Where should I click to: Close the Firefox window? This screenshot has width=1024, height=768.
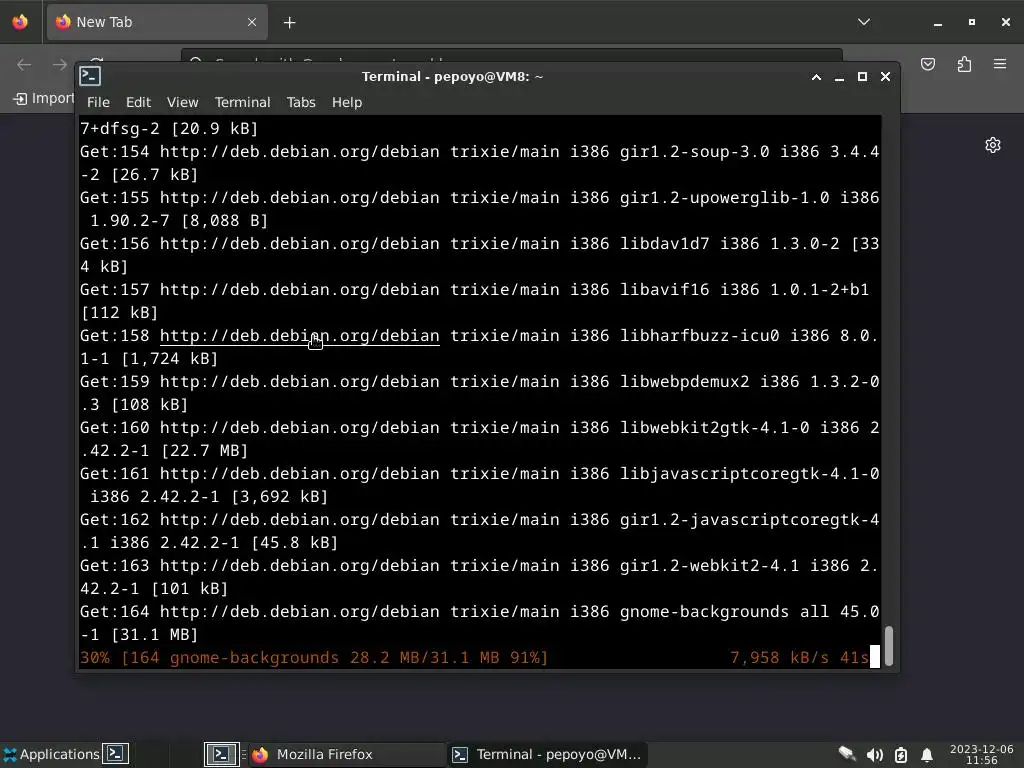point(1006,22)
